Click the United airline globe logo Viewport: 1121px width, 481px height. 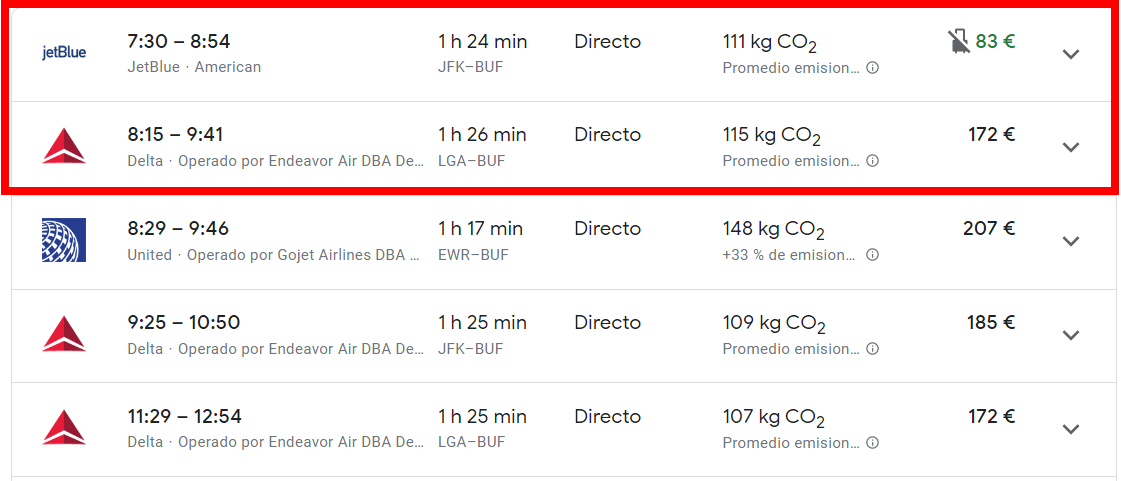click(x=64, y=239)
